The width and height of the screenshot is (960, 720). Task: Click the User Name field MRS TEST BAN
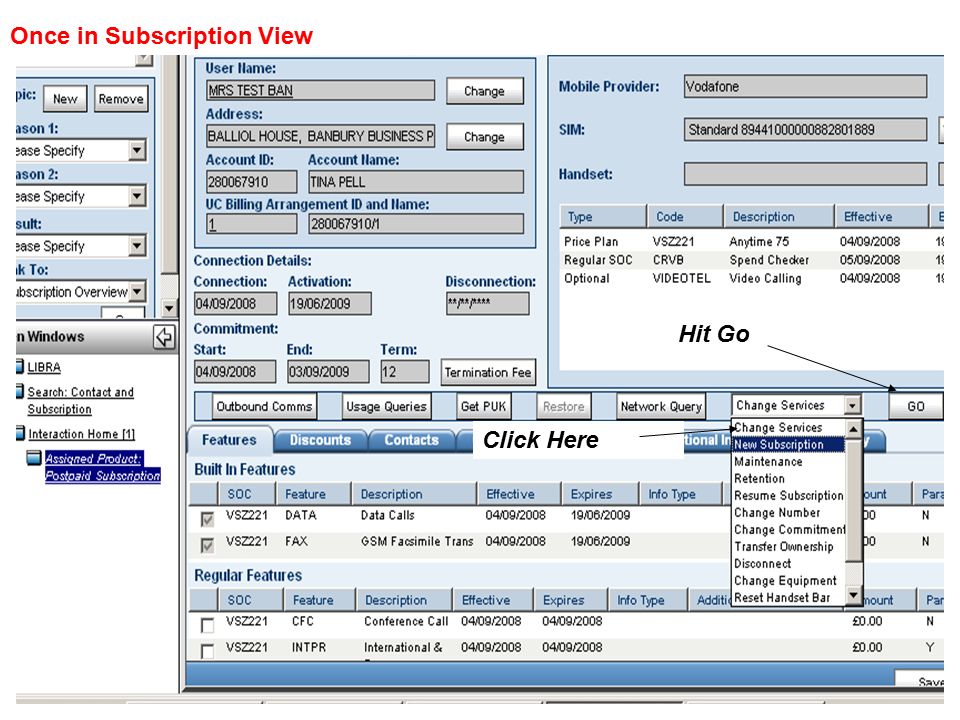click(320, 91)
